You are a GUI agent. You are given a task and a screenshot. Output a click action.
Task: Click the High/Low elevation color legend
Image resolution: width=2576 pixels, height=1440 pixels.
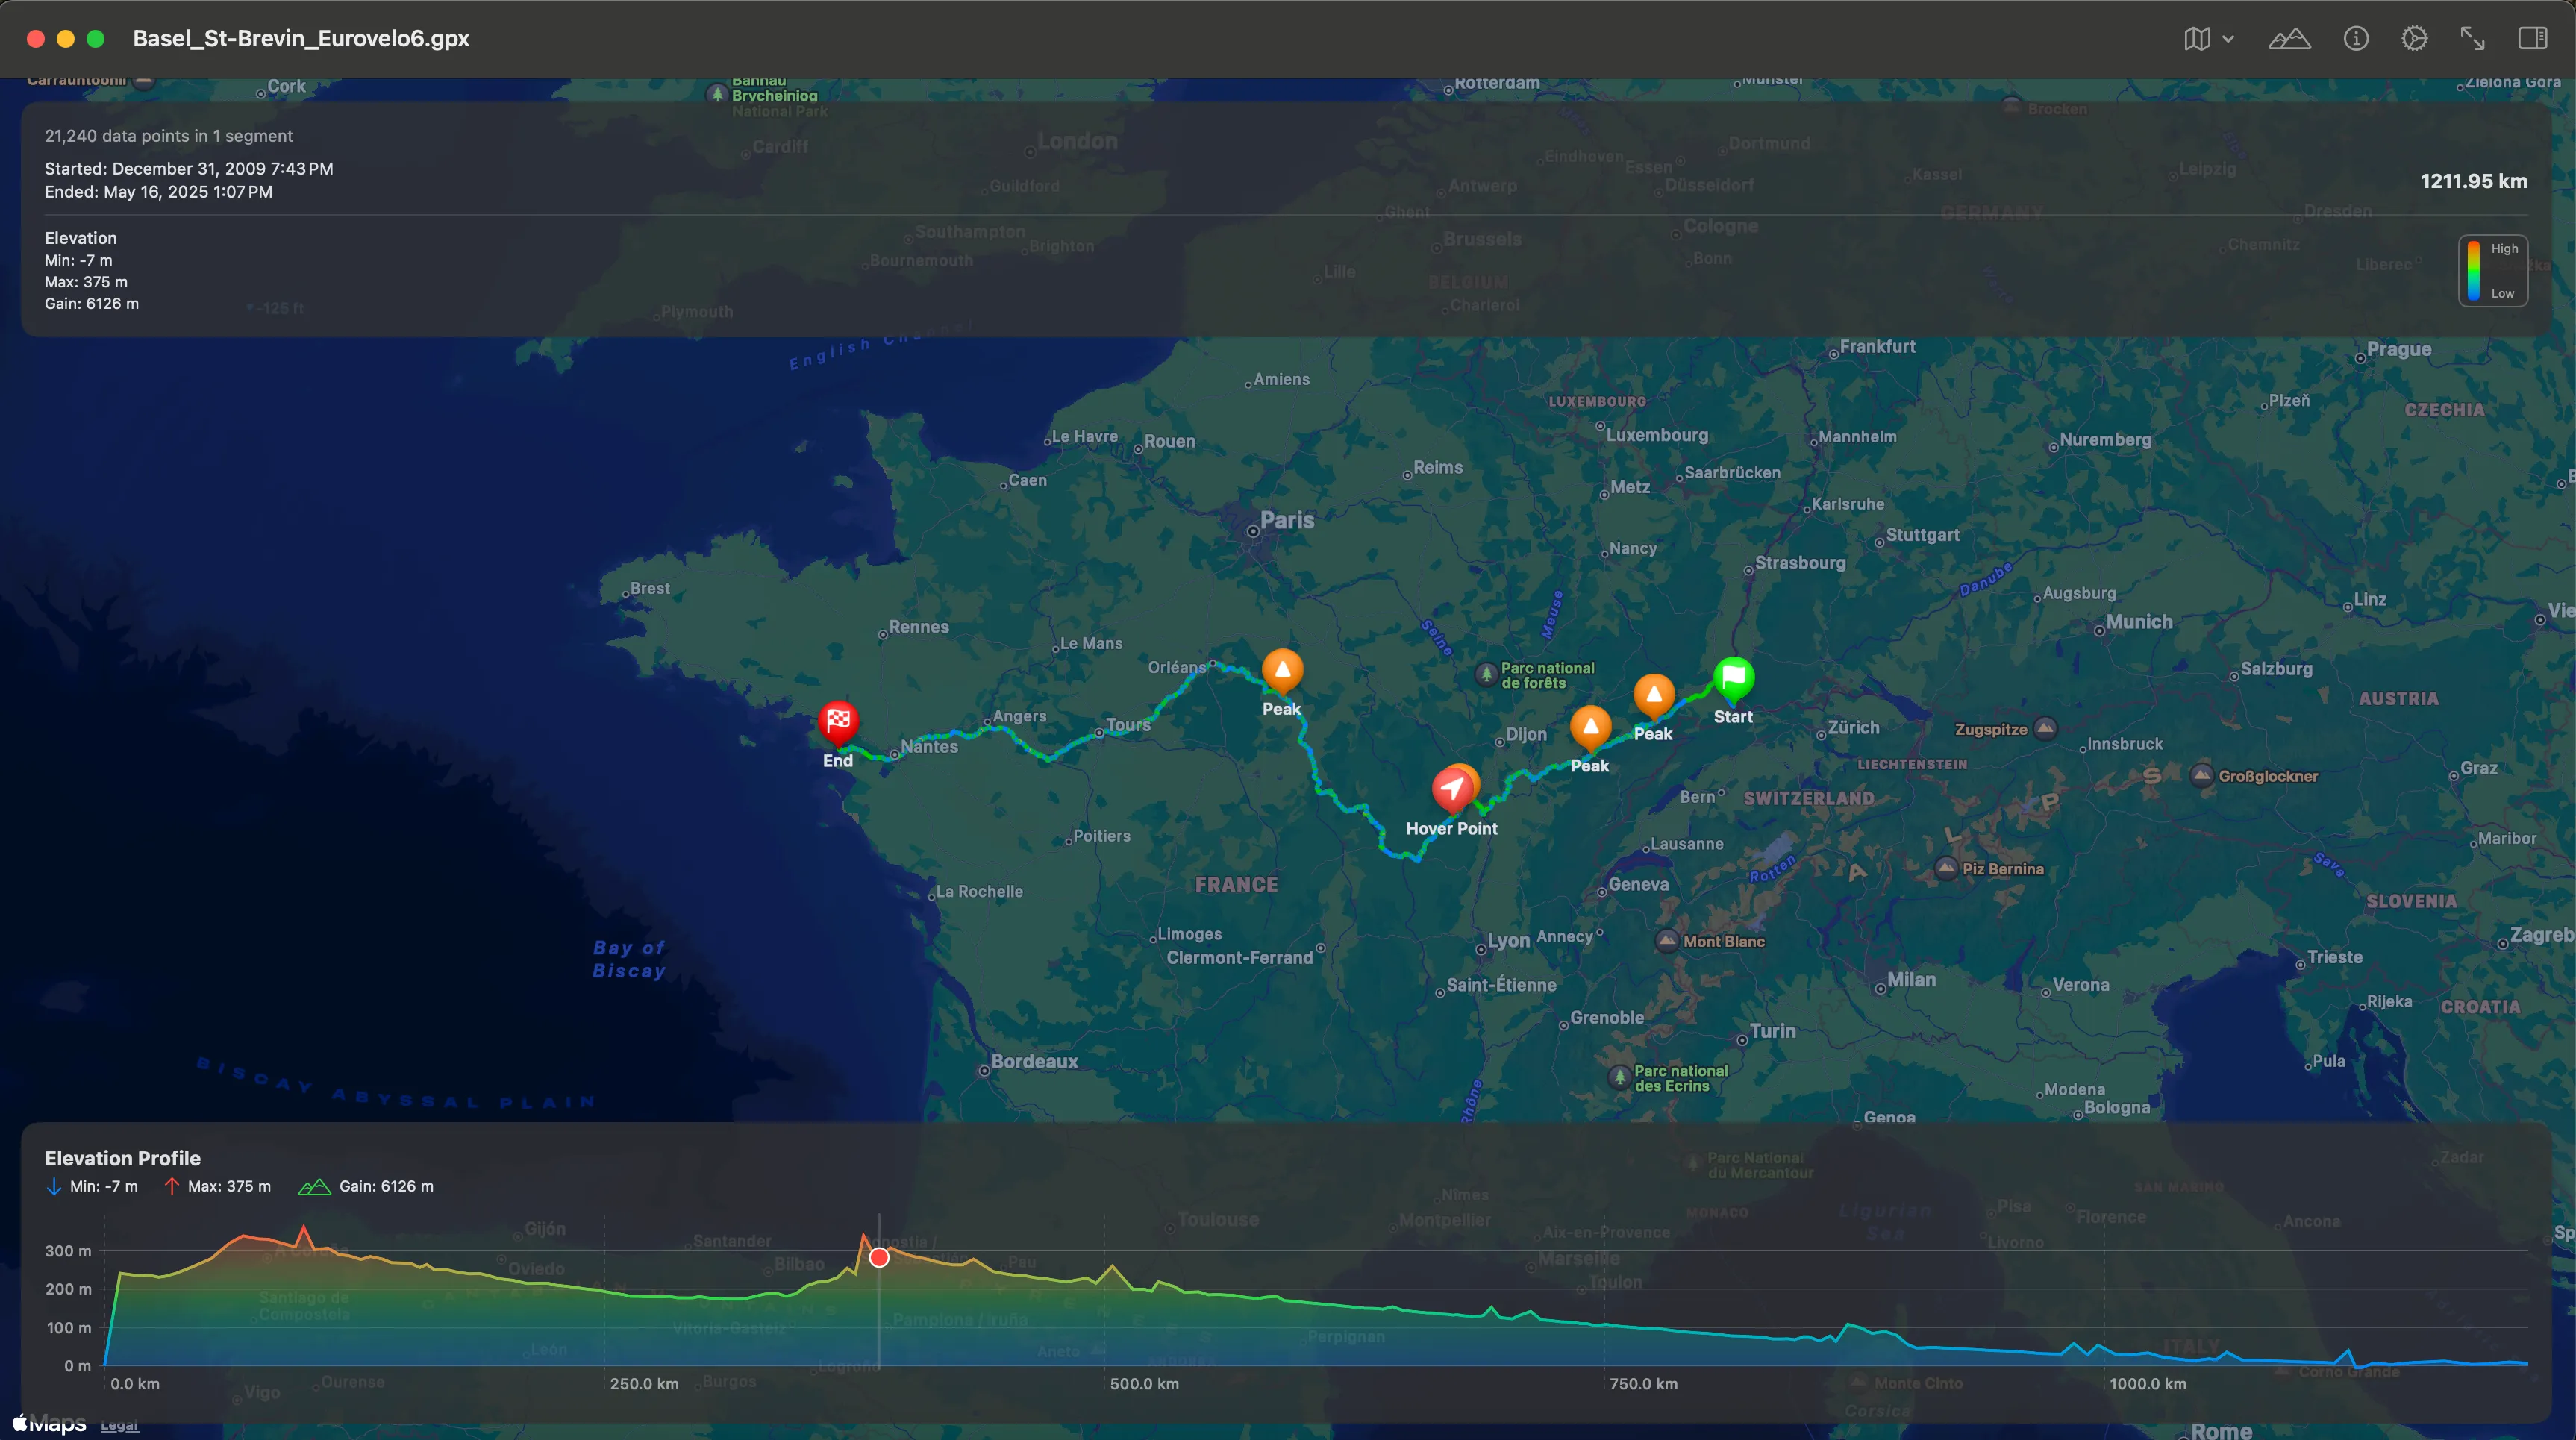coord(2493,271)
